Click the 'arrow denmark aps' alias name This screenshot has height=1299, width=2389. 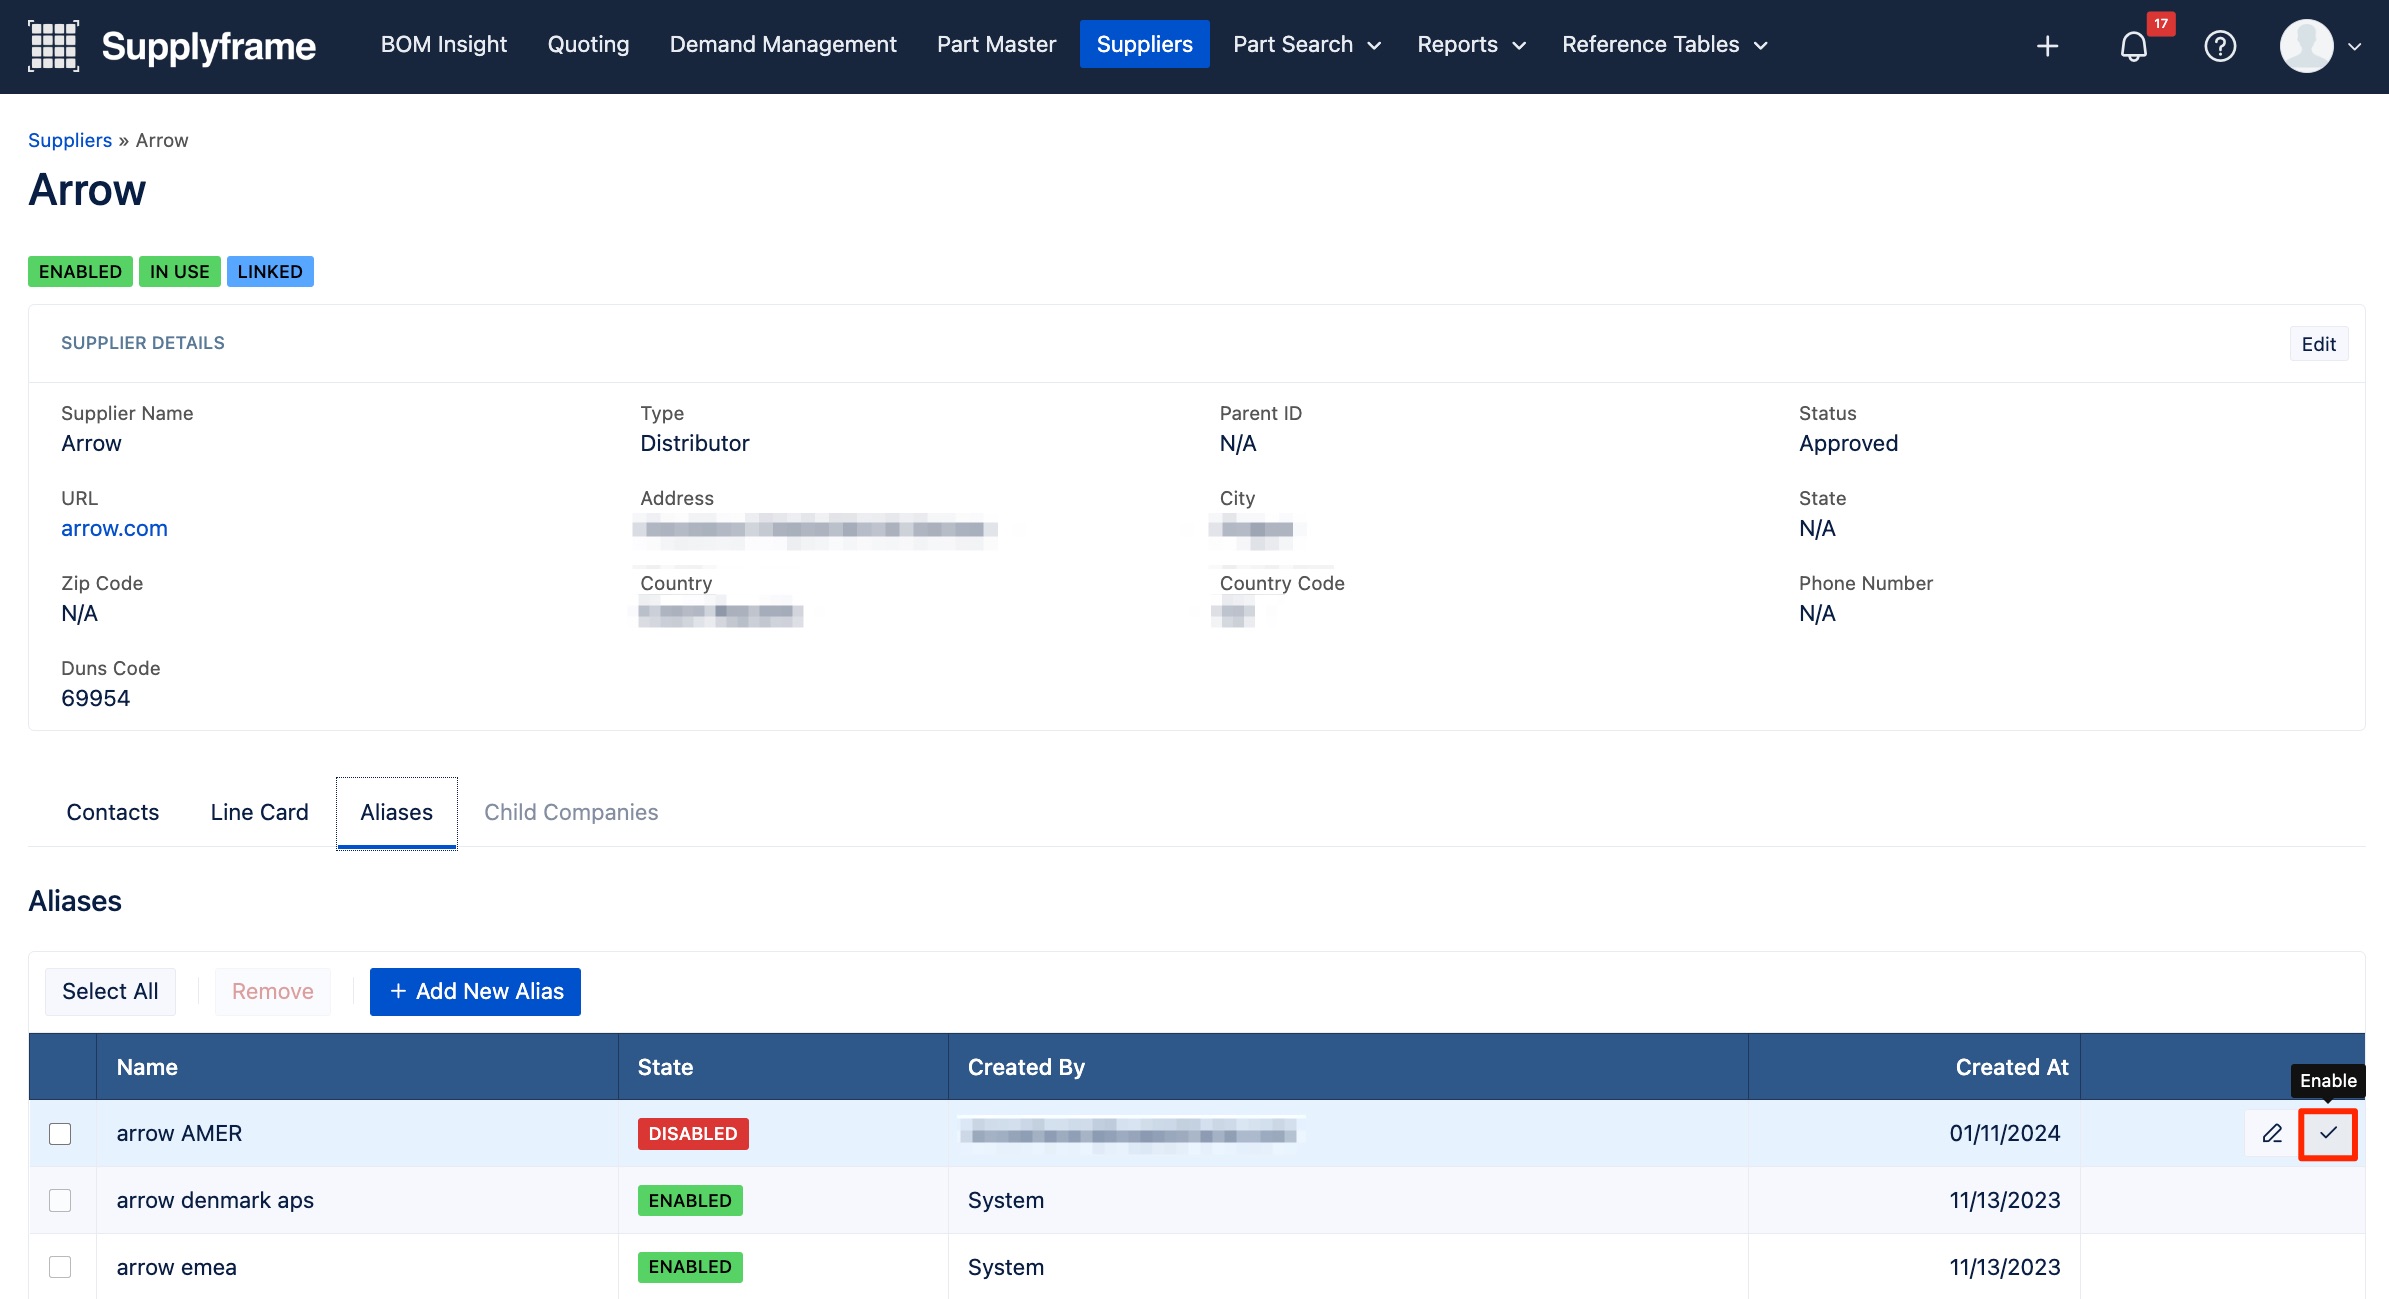pos(215,1200)
